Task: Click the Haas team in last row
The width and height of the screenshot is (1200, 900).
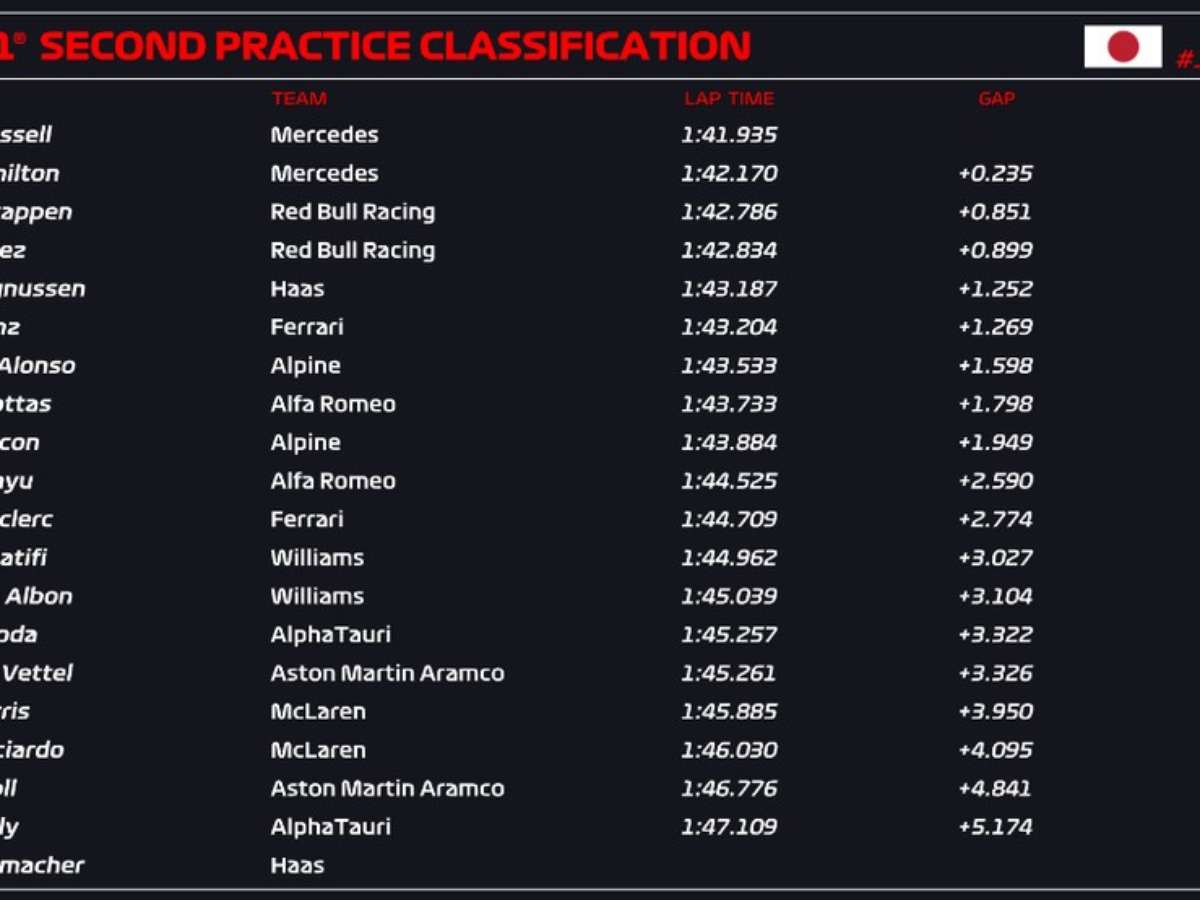Action: [x=297, y=865]
